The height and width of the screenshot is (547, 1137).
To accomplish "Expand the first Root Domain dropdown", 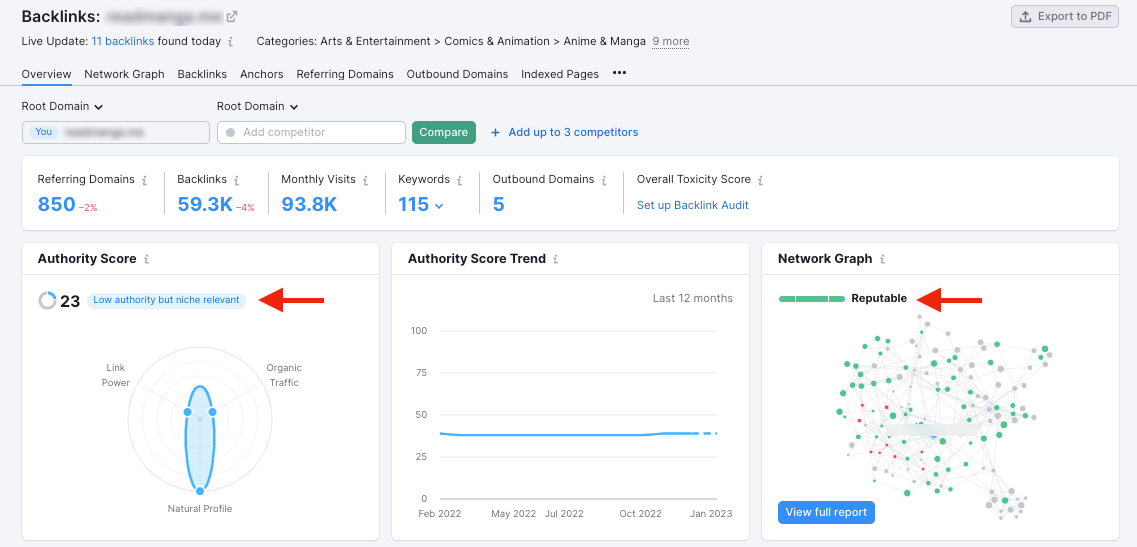I will point(63,107).
